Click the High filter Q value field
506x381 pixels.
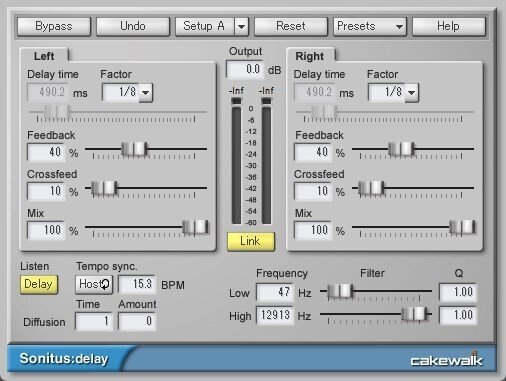tap(458, 315)
